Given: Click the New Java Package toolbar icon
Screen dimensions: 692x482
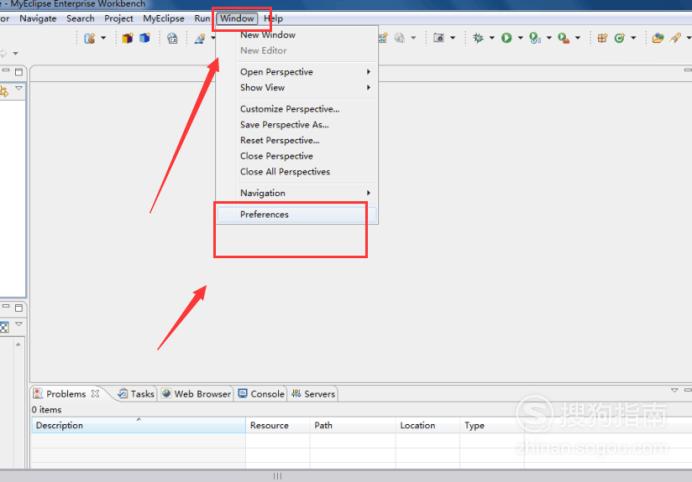Looking at the screenshot, I should [x=602, y=38].
